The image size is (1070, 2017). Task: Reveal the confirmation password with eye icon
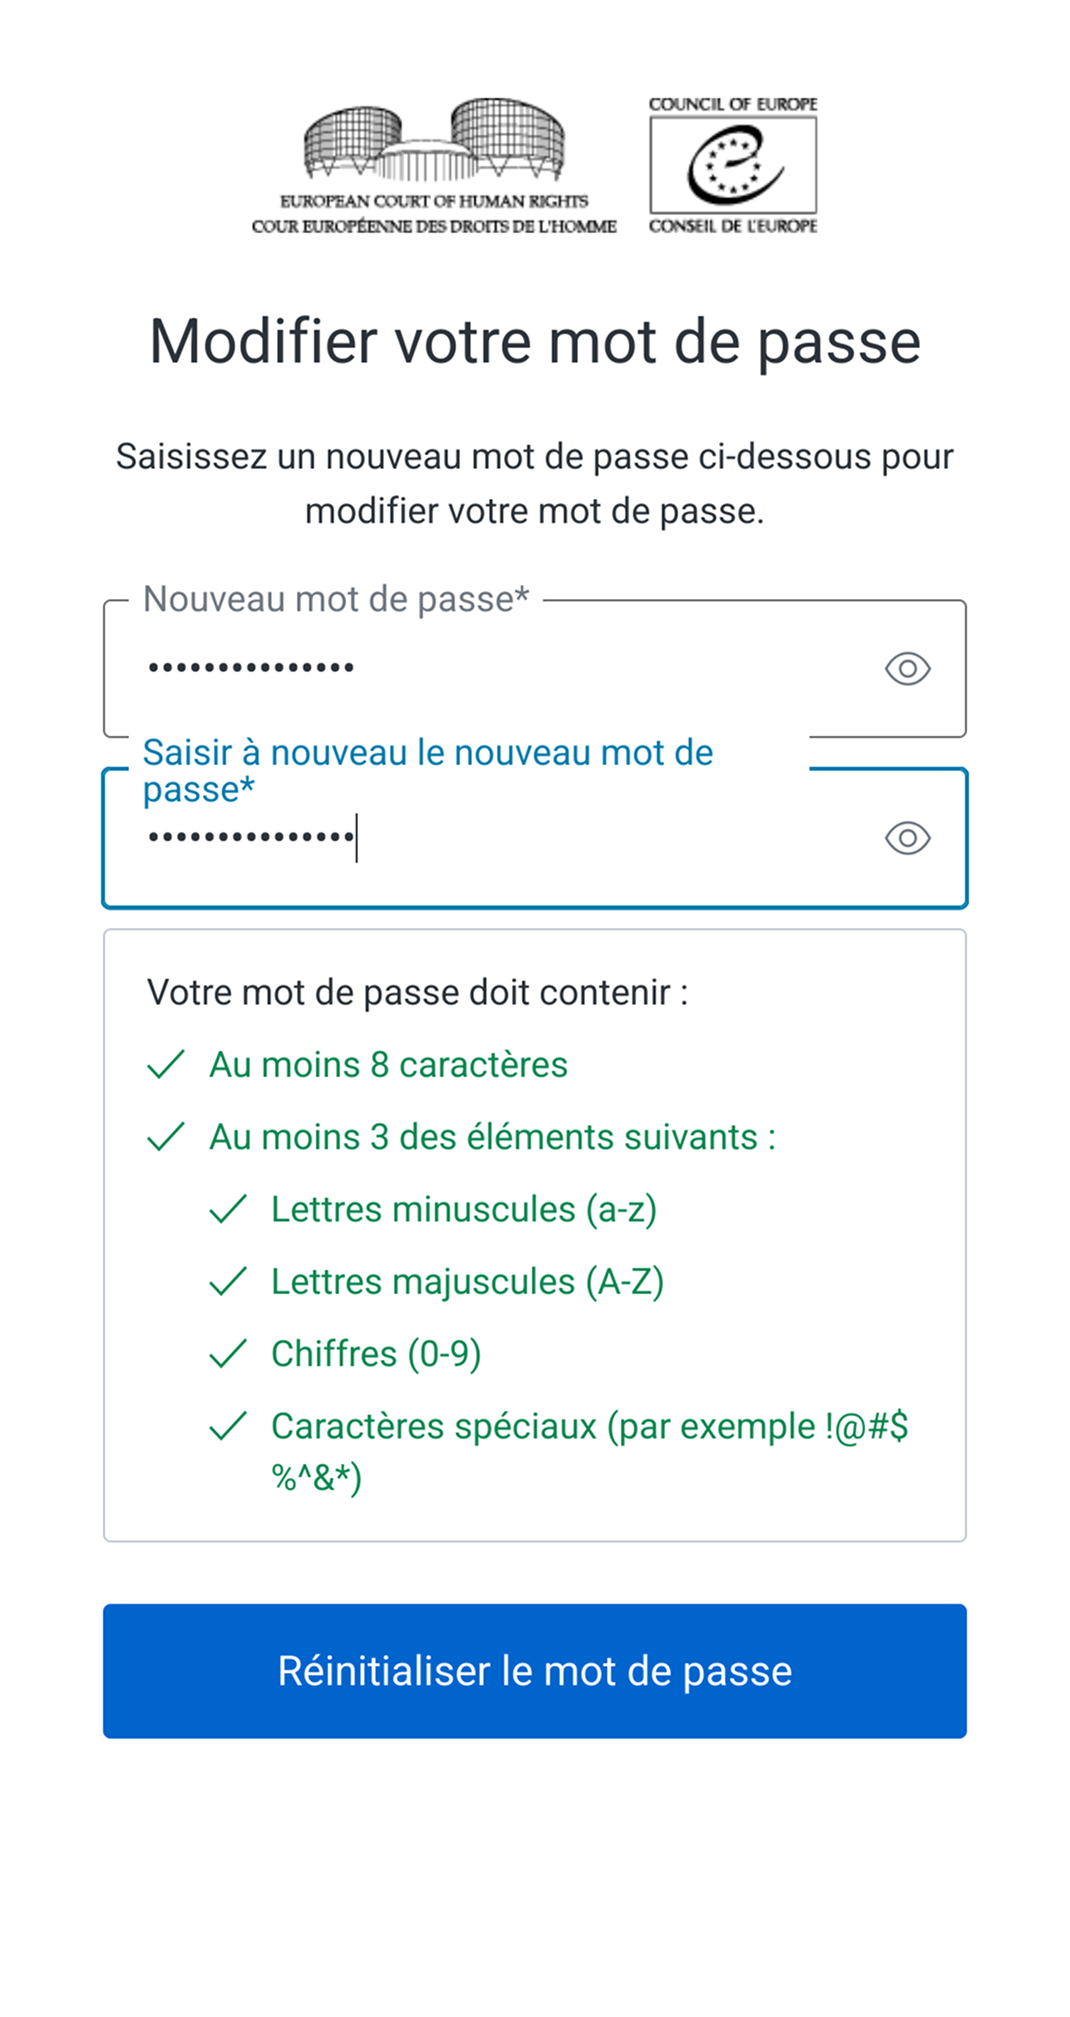pyautogui.click(x=908, y=838)
